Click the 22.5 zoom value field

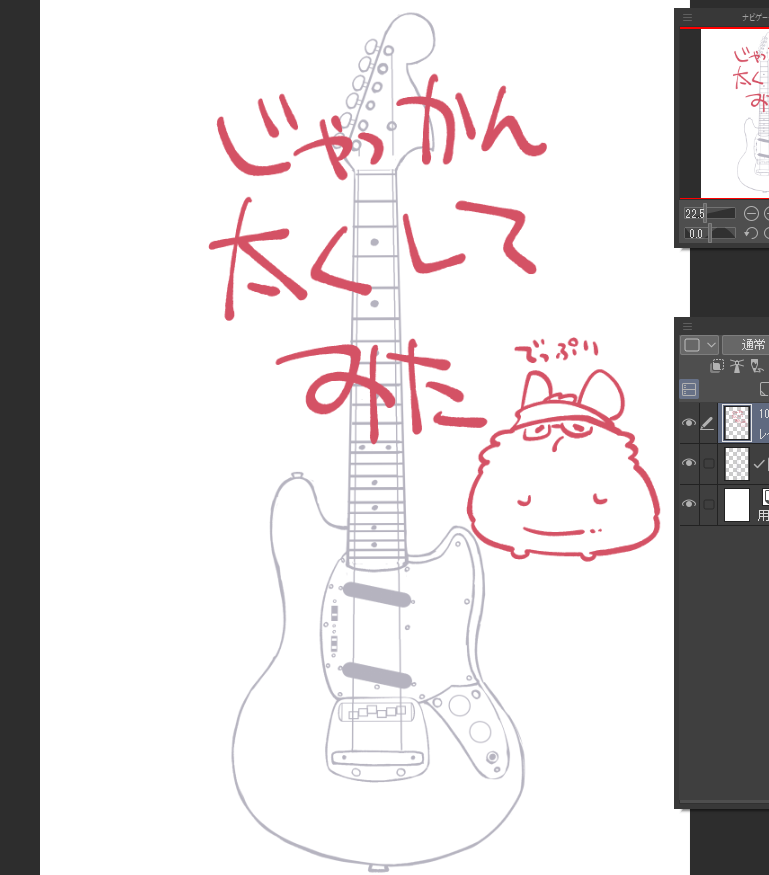[694, 214]
